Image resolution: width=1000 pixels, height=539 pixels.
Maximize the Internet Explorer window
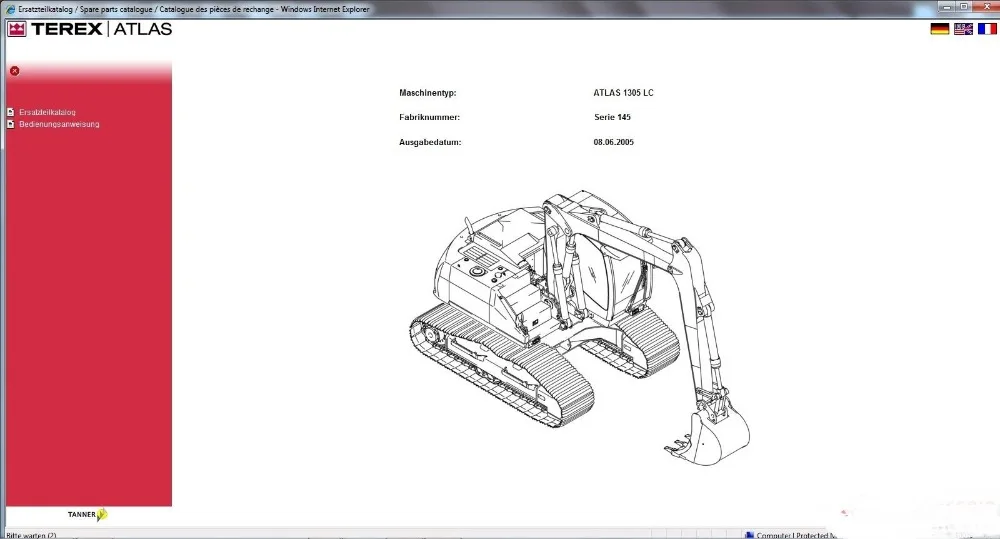pos(964,7)
